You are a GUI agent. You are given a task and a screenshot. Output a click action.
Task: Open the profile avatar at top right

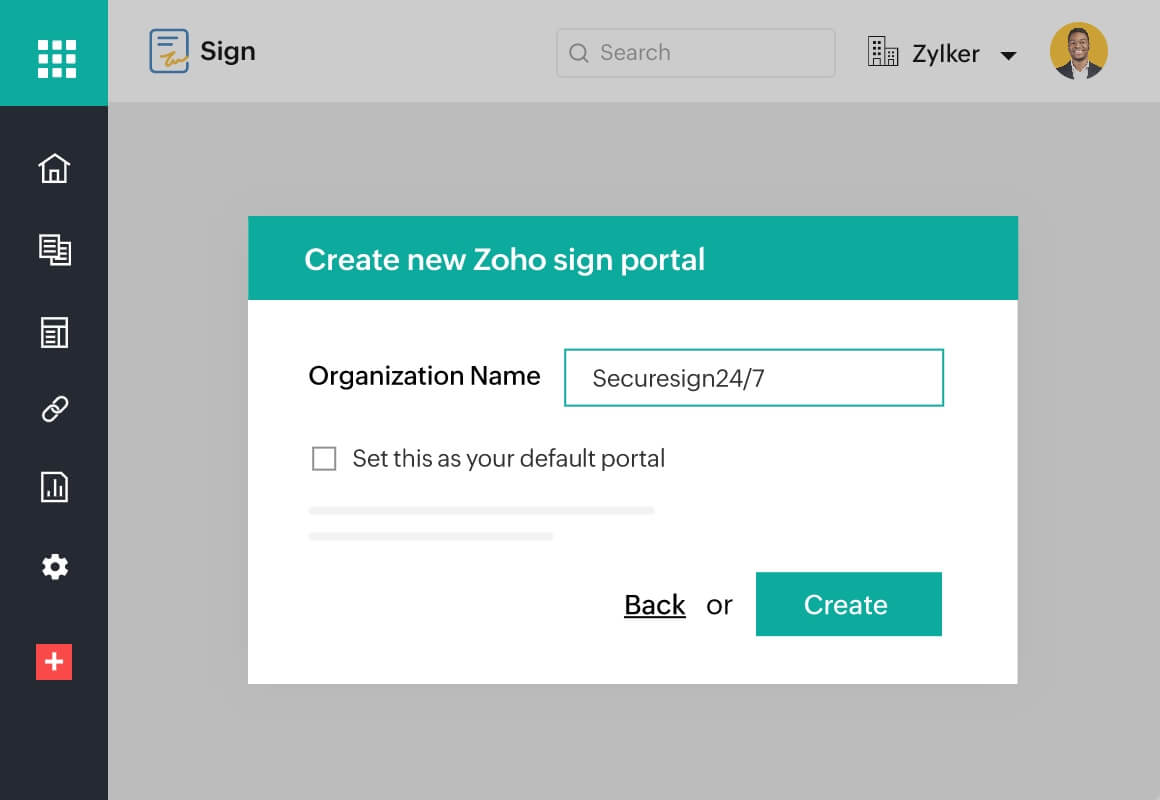(1079, 50)
